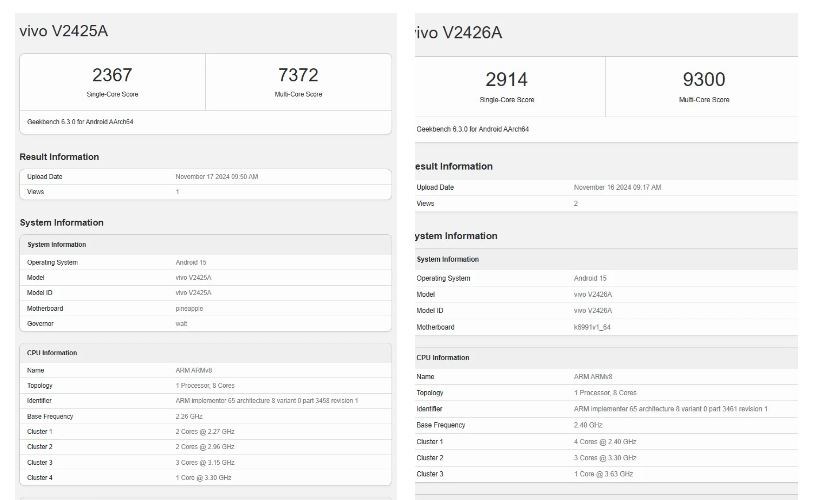The image size is (816, 500).
Task: Select upload date 'November 16 2024 09:17 AM'
Action: click(x=617, y=187)
